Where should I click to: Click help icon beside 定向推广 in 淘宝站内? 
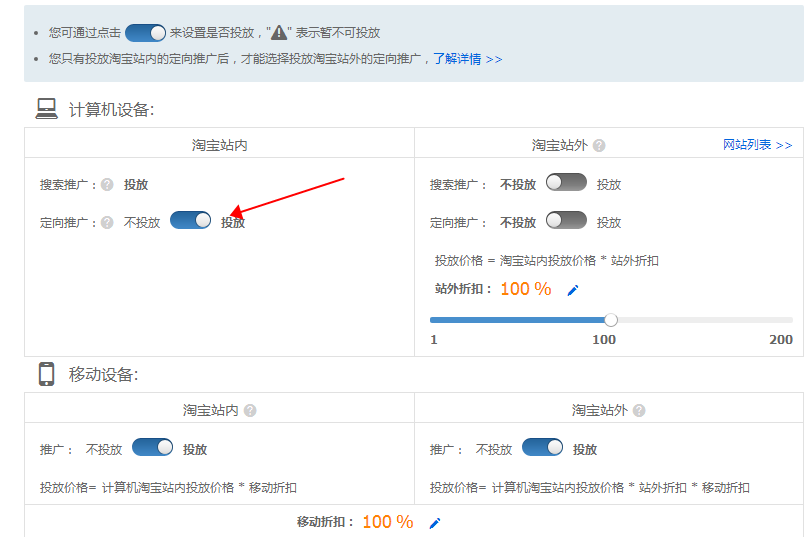point(107,223)
